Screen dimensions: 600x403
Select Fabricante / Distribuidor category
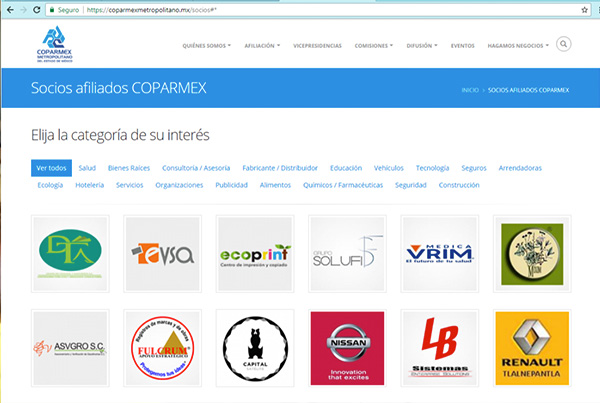click(280, 168)
